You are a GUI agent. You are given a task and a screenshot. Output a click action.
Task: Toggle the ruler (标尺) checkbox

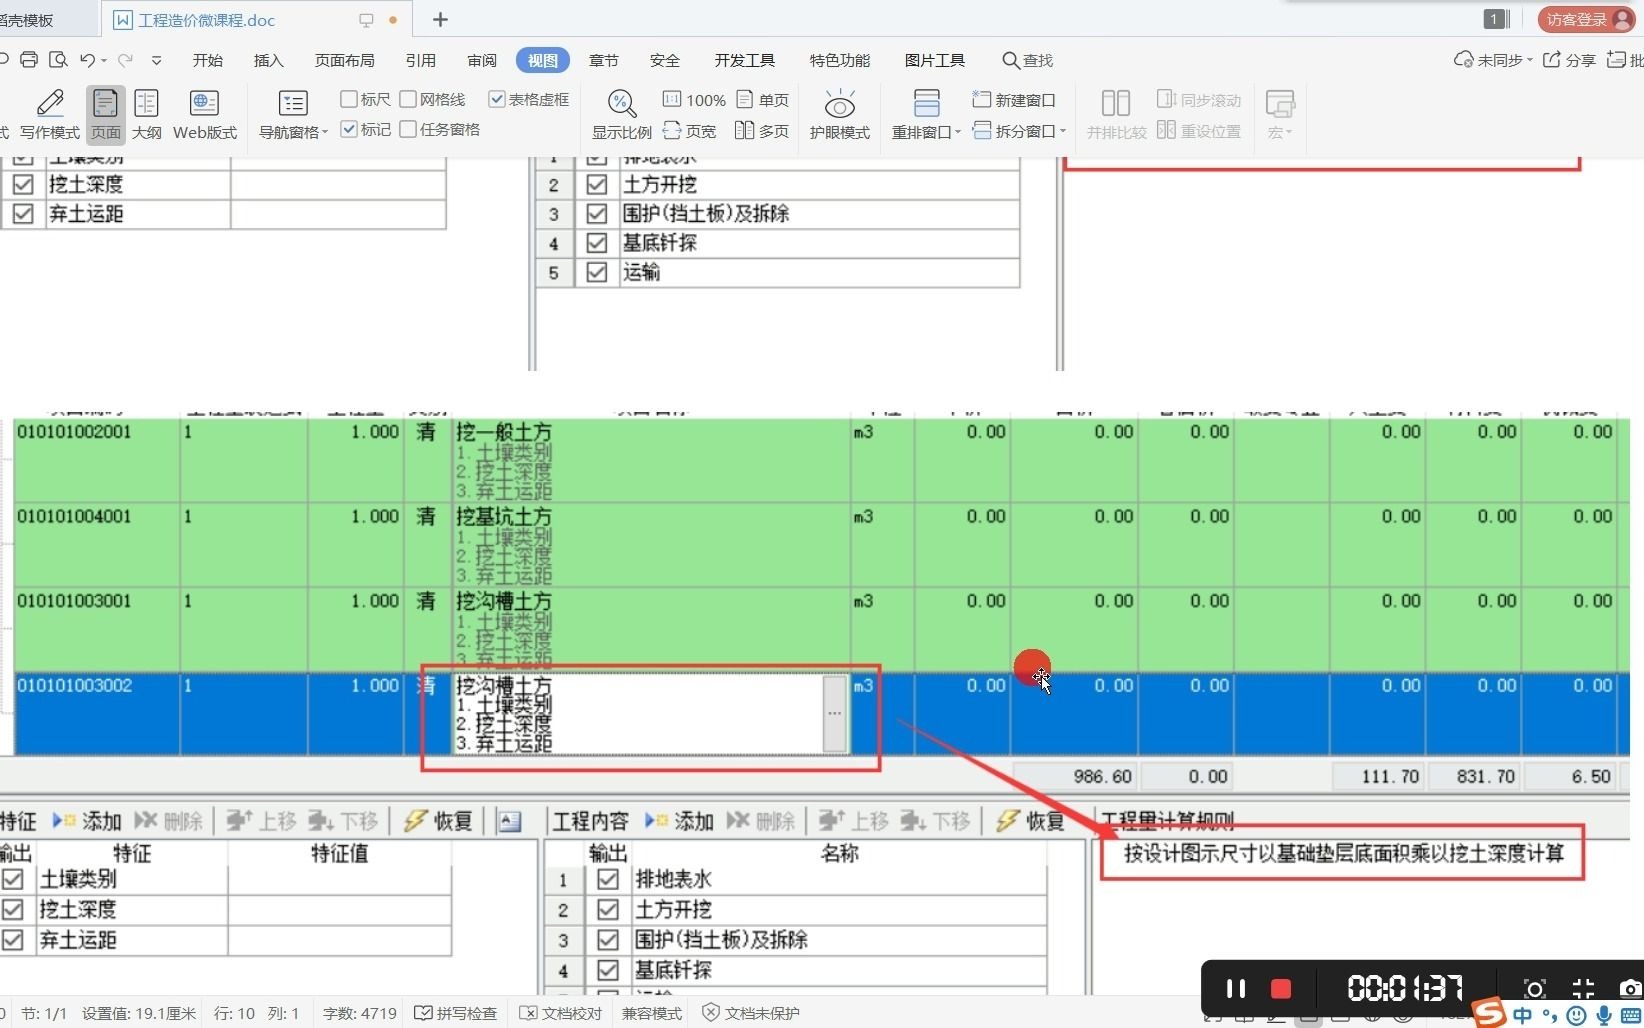(349, 99)
